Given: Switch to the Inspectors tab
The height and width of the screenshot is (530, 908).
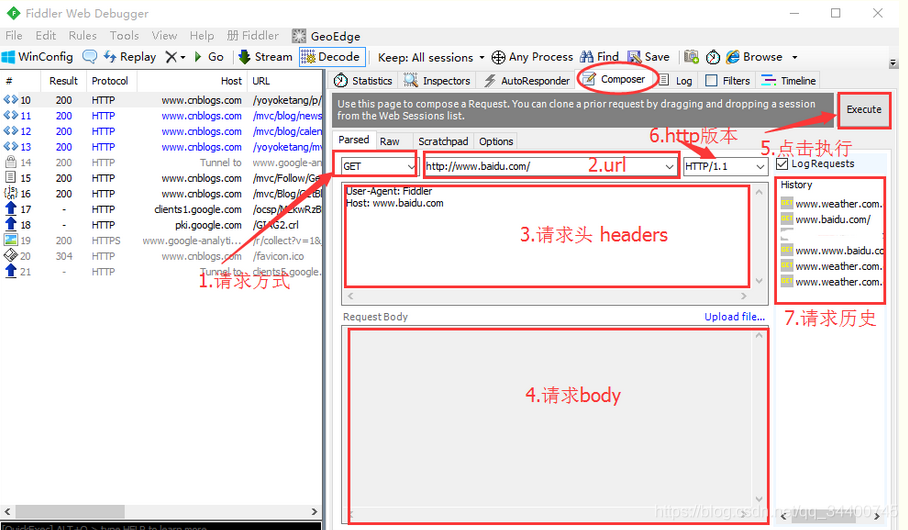Looking at the screenshot, I should coord(437,81).
